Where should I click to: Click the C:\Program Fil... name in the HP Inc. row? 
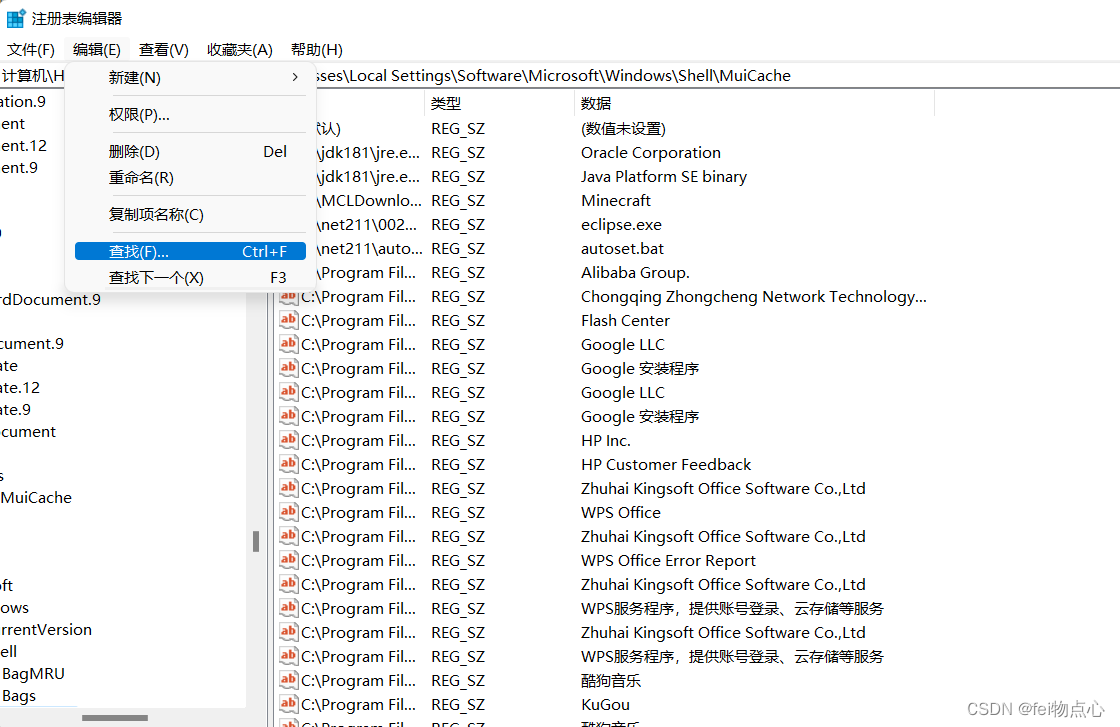[359, 441]
